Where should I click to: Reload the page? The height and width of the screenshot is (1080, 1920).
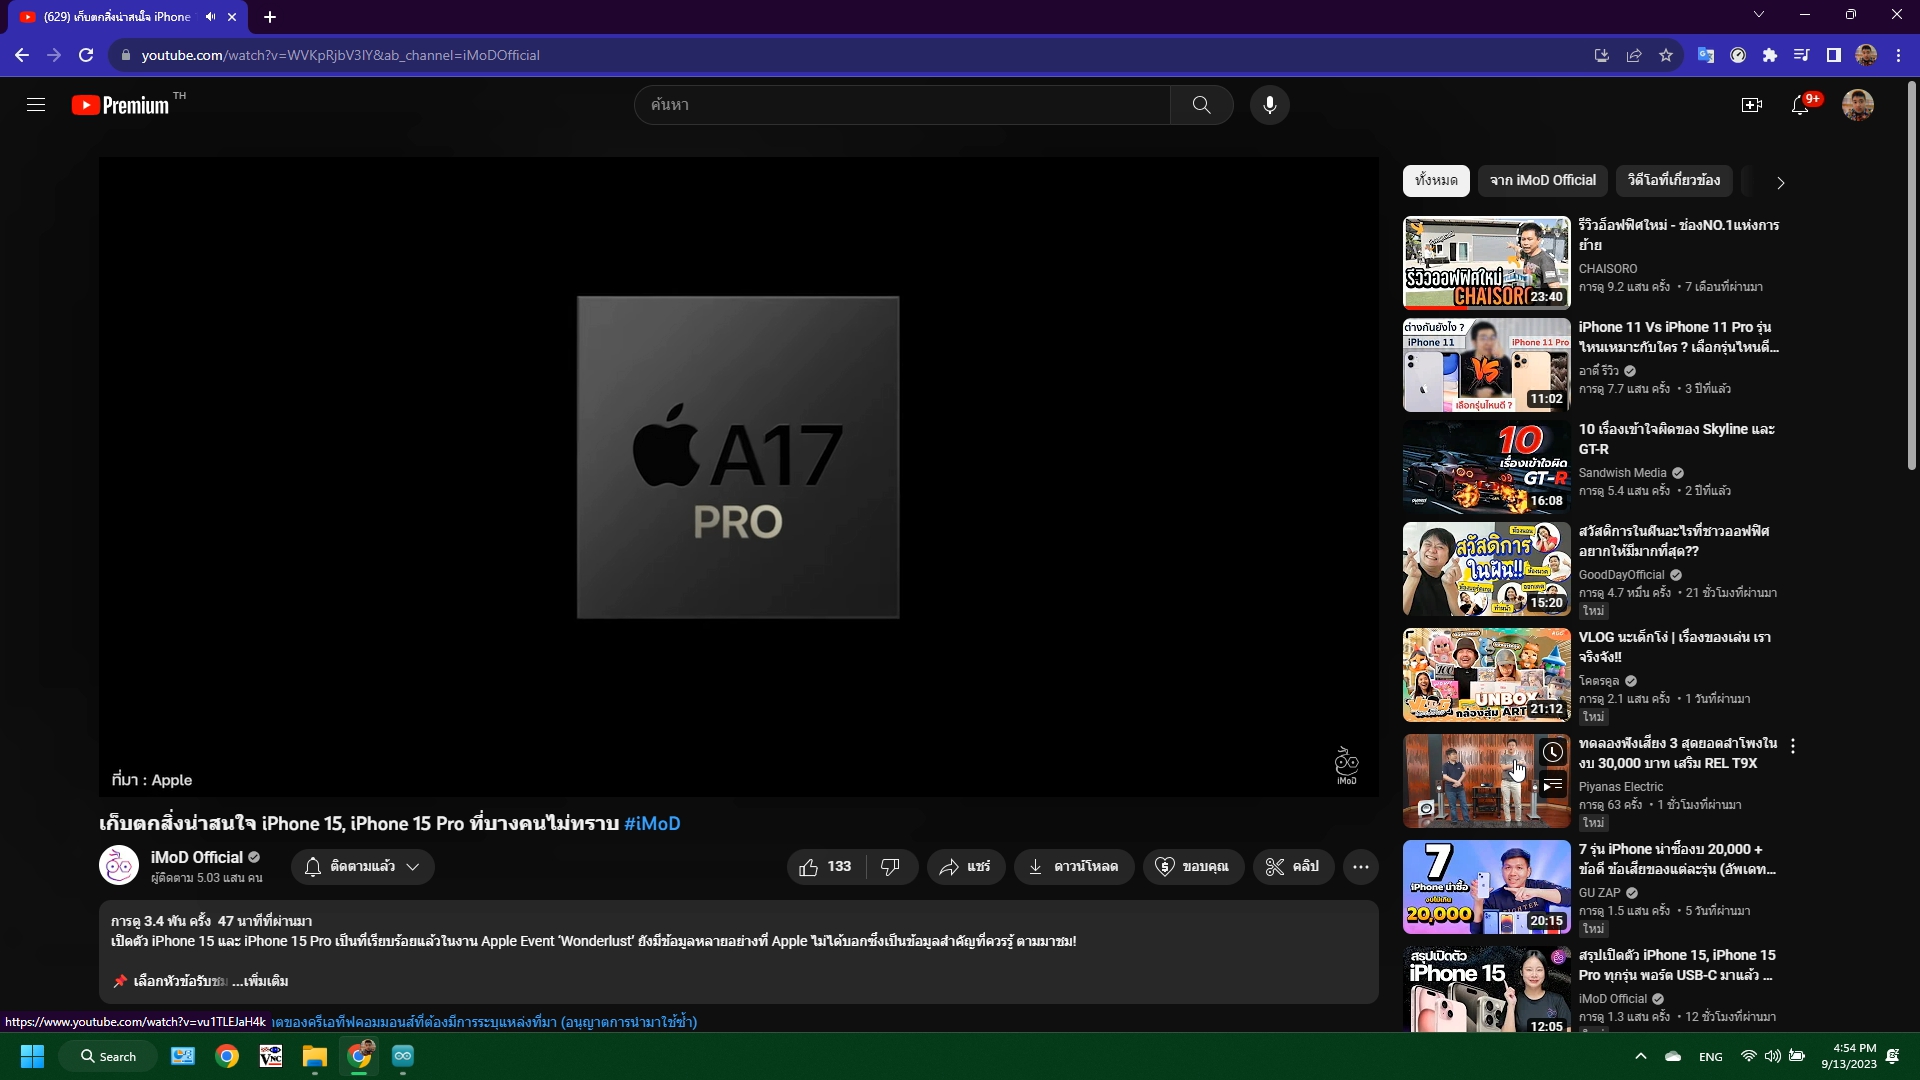[x=86, y=55]
